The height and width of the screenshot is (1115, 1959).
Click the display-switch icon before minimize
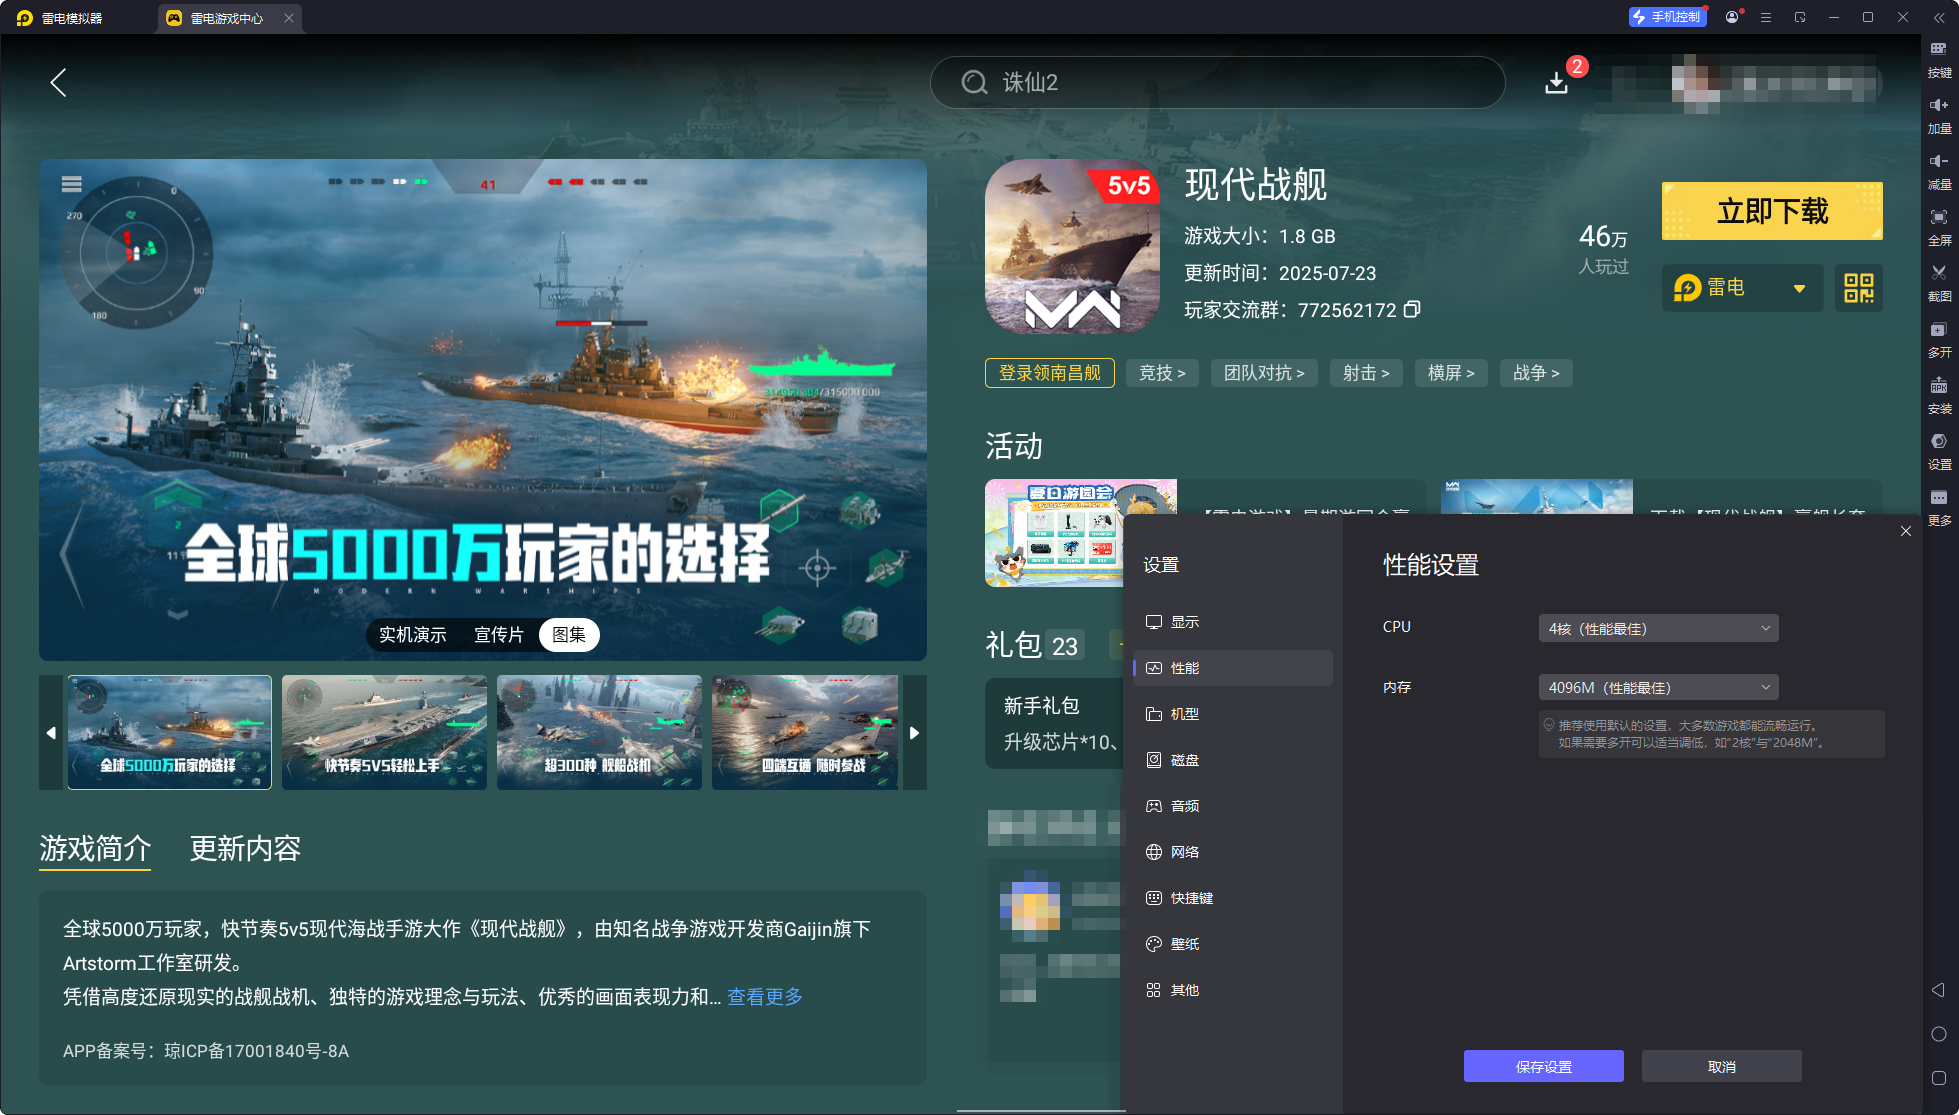click(1800, 17)
